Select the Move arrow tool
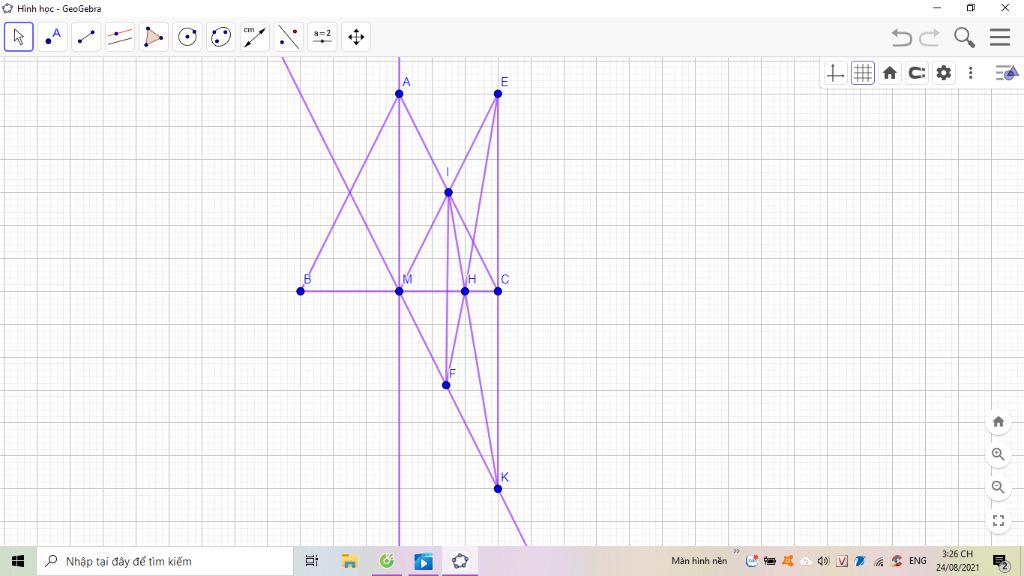 pyautogui.click(x=18, y=37)
